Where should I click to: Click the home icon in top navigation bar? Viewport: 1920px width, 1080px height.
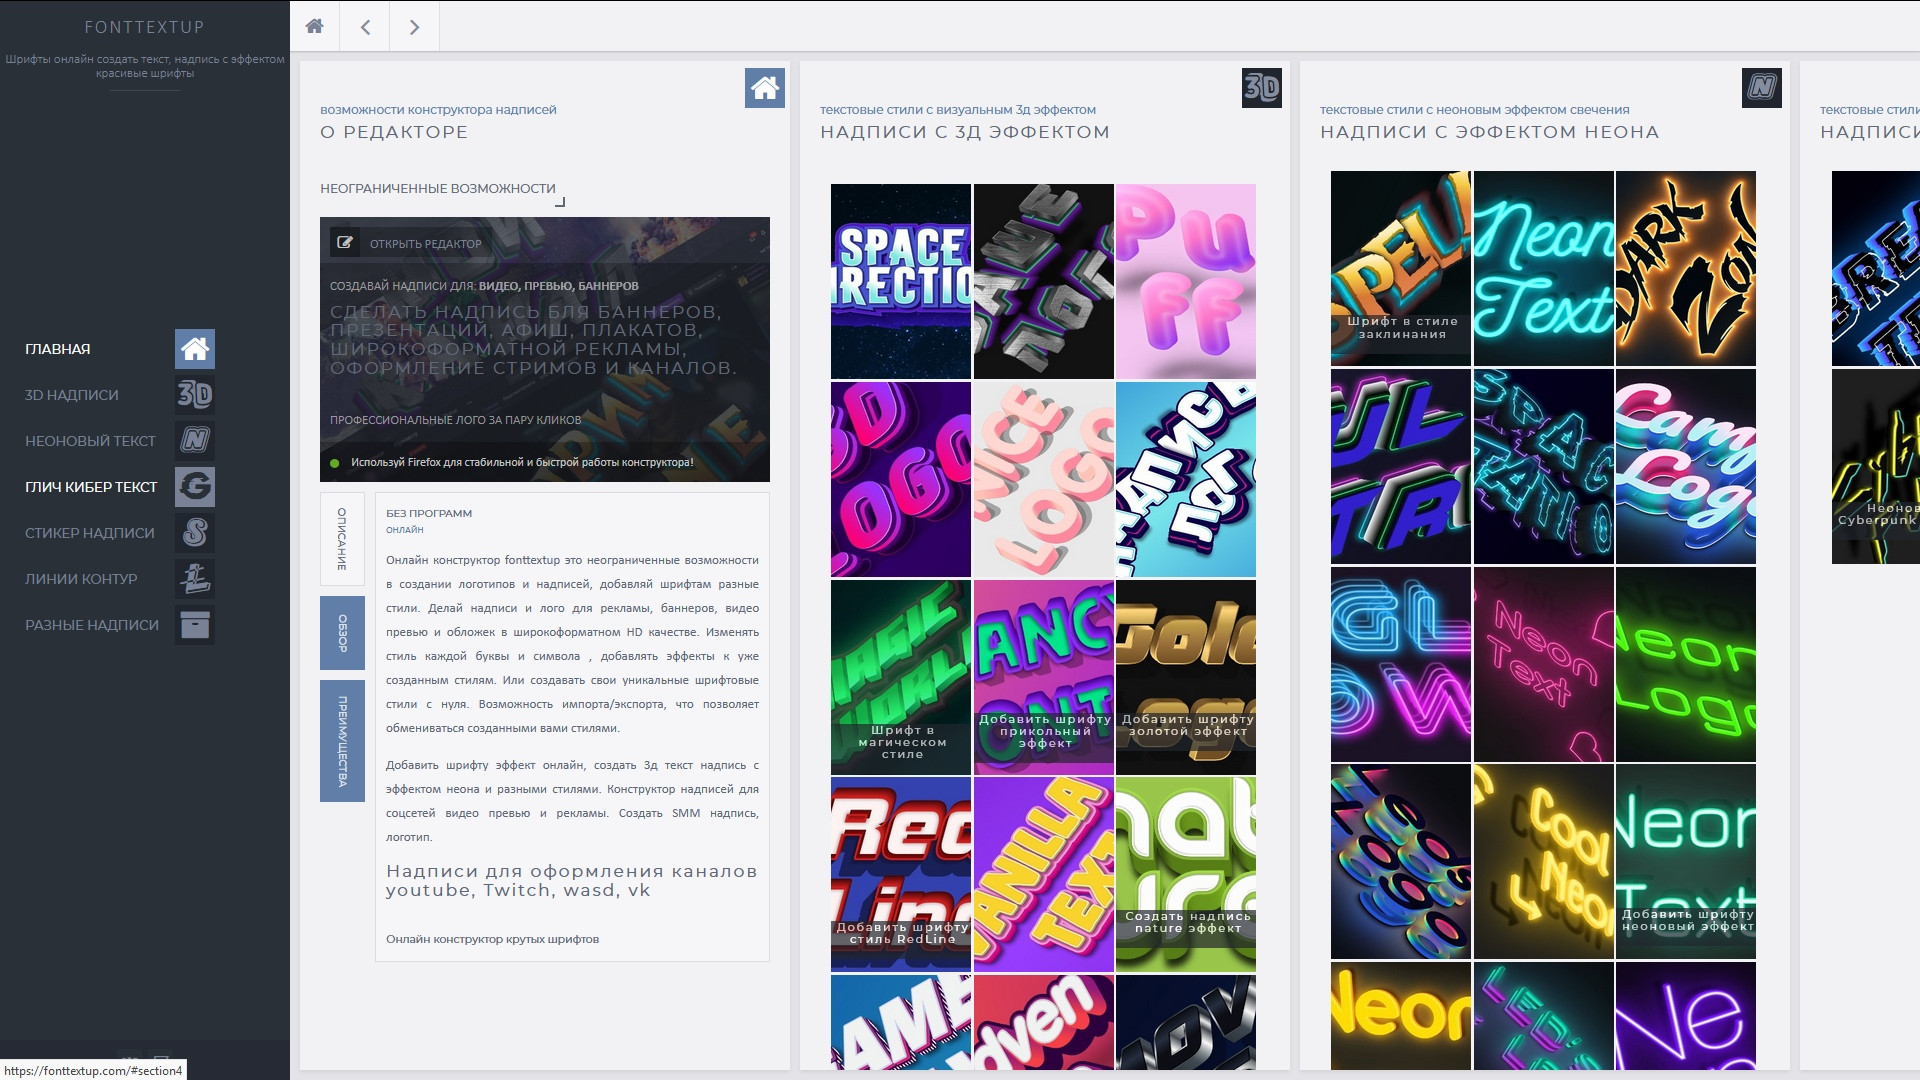[314, 27]
